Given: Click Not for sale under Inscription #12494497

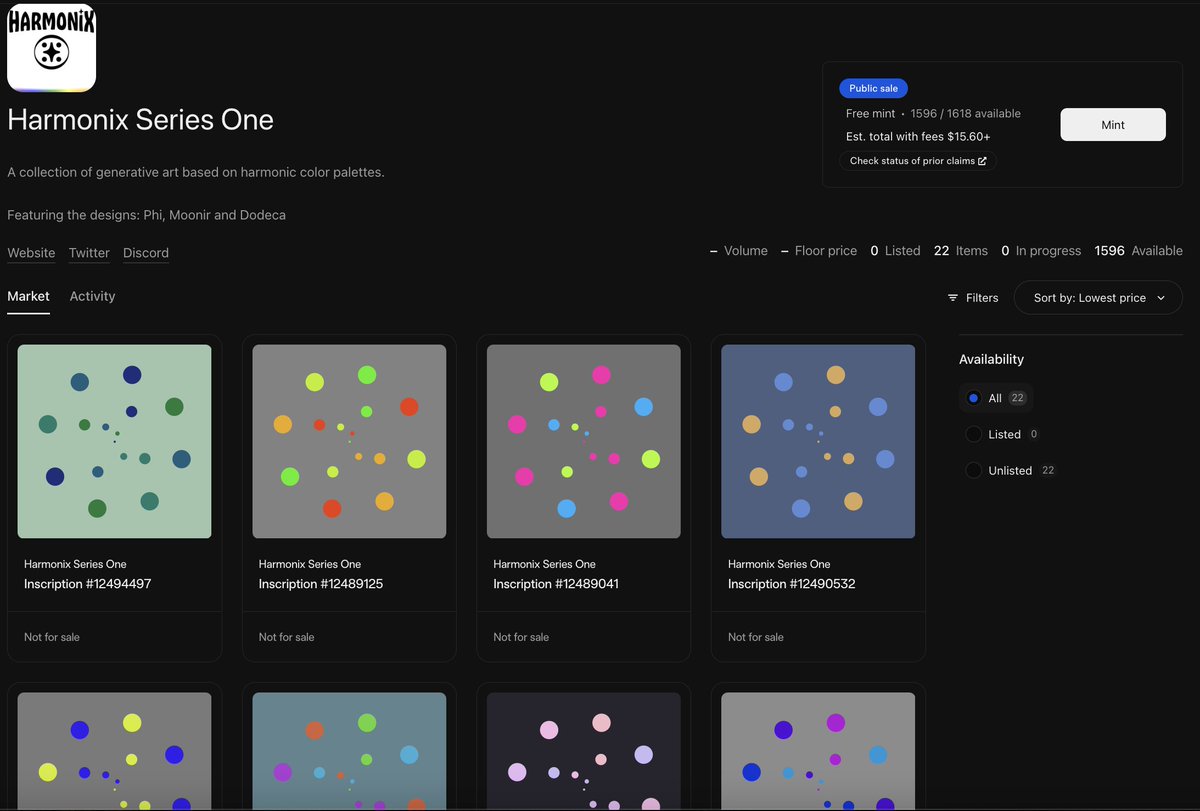Looking at the screenshot, I should coord(52,637).
